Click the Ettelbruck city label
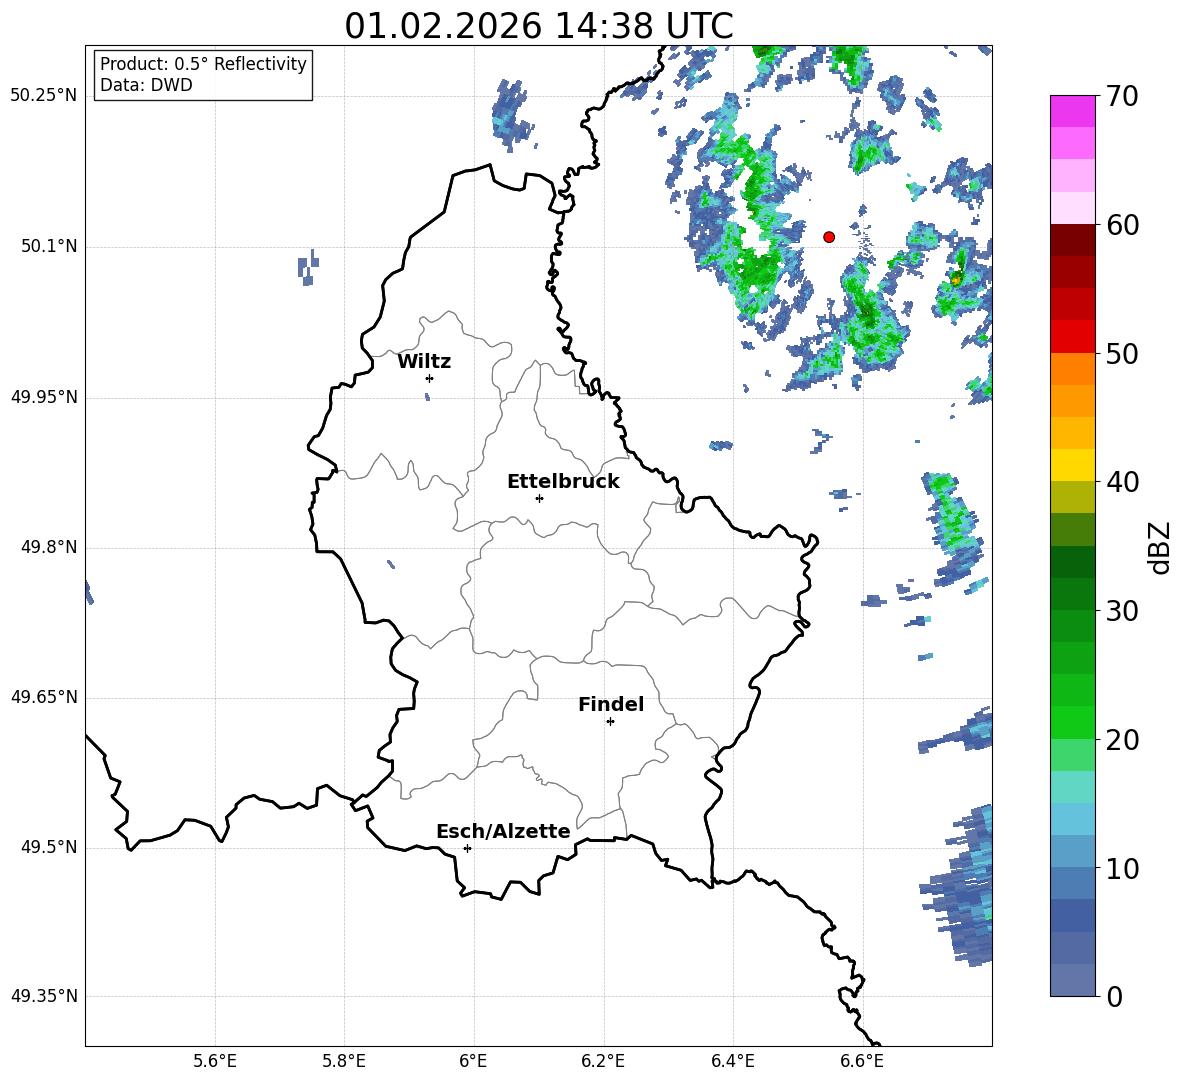1184x1081 pixels. (563, 482)
